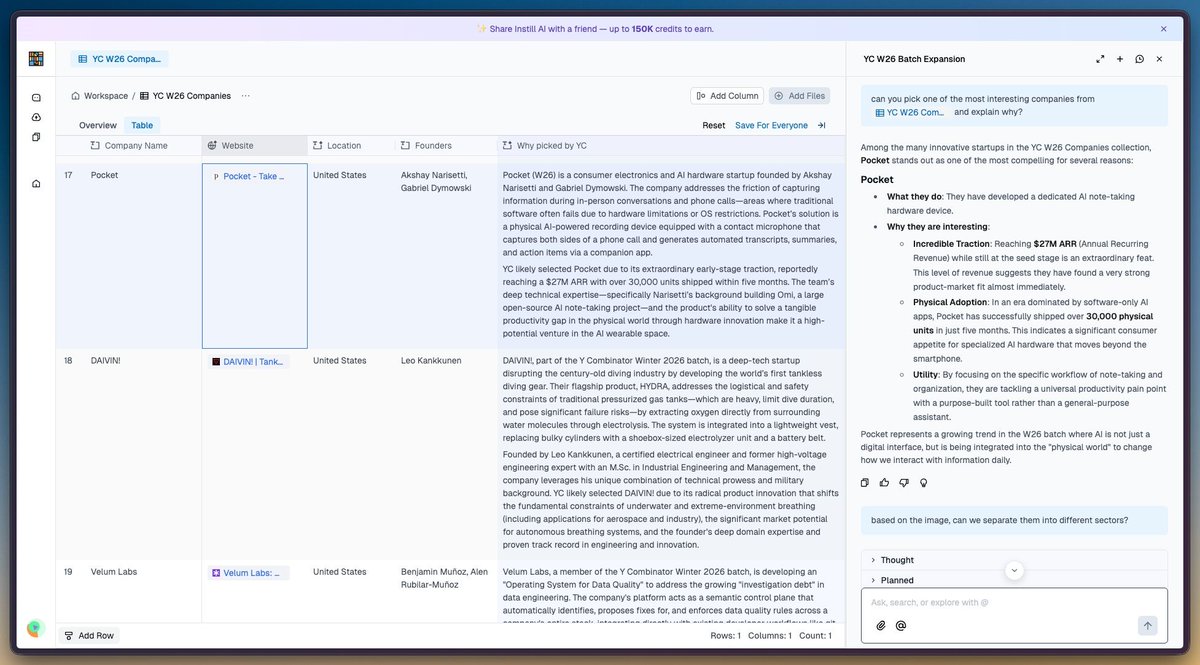Click the Location column type icon
This screenshot has width=1200, height=665.
coord(318,146)
